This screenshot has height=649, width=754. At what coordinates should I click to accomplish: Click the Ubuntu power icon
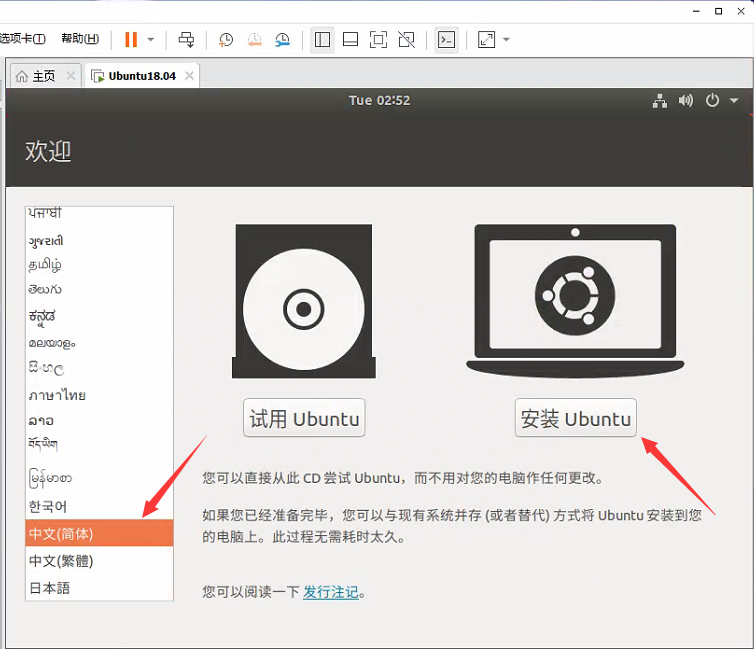[712, 100]
